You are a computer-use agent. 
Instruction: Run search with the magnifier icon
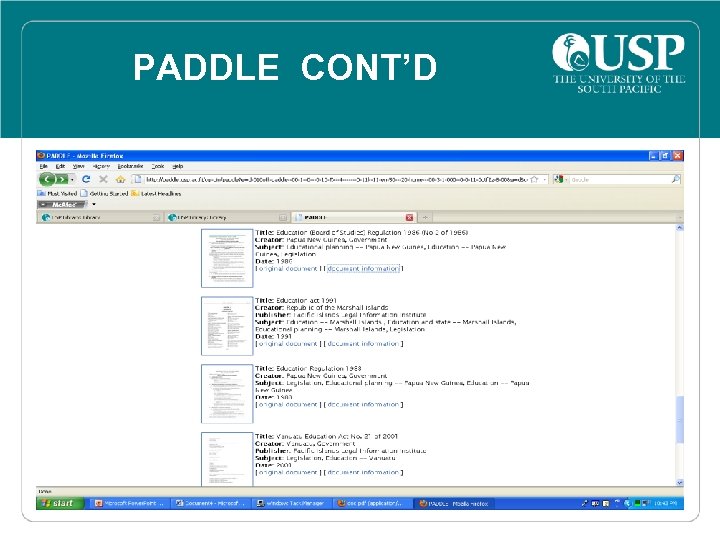[x=676, y=179]
